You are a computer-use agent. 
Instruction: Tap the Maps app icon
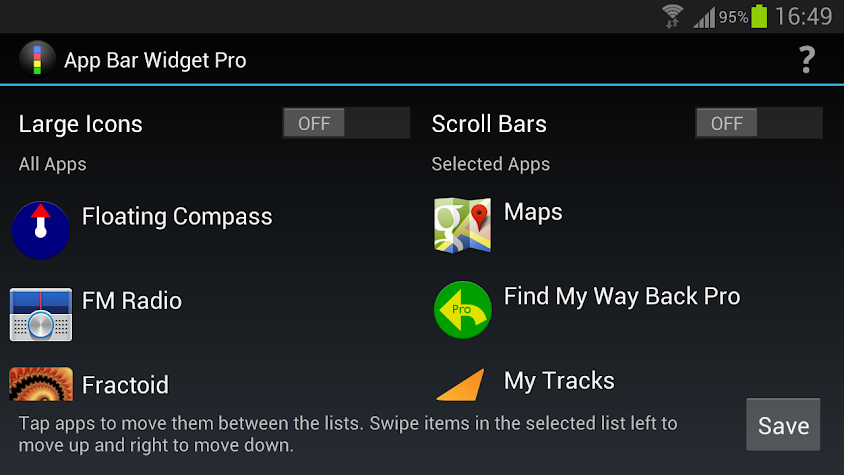(x=462, y=225)
